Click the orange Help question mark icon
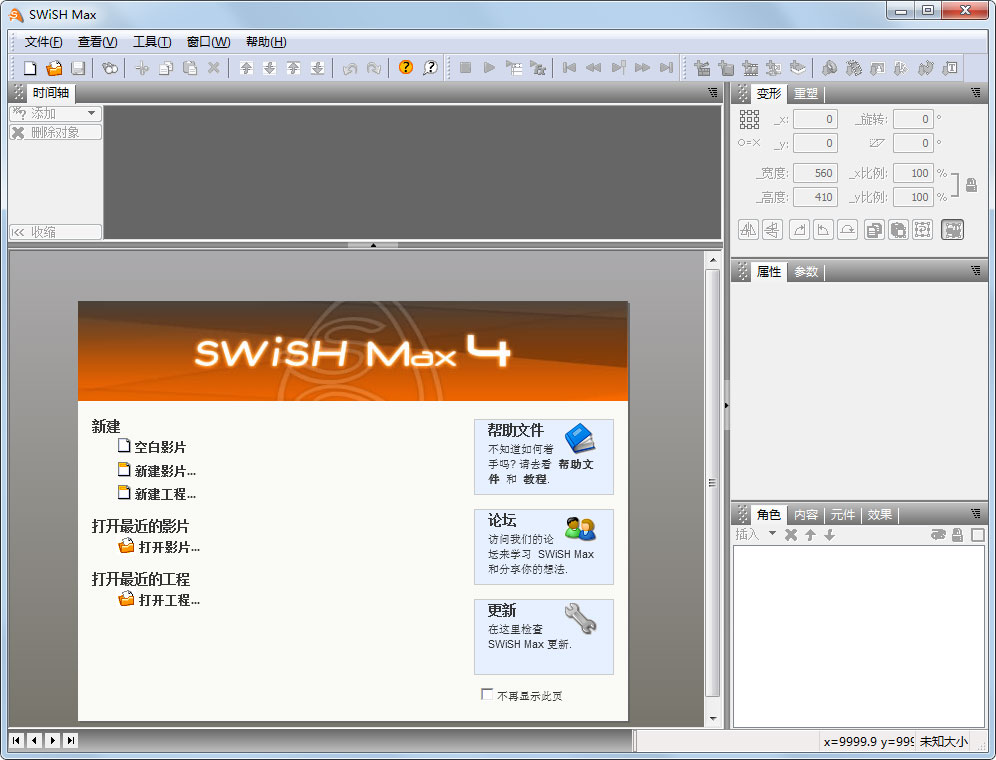The height and width of the screenshot is (760, 996). tap(406, 68)
